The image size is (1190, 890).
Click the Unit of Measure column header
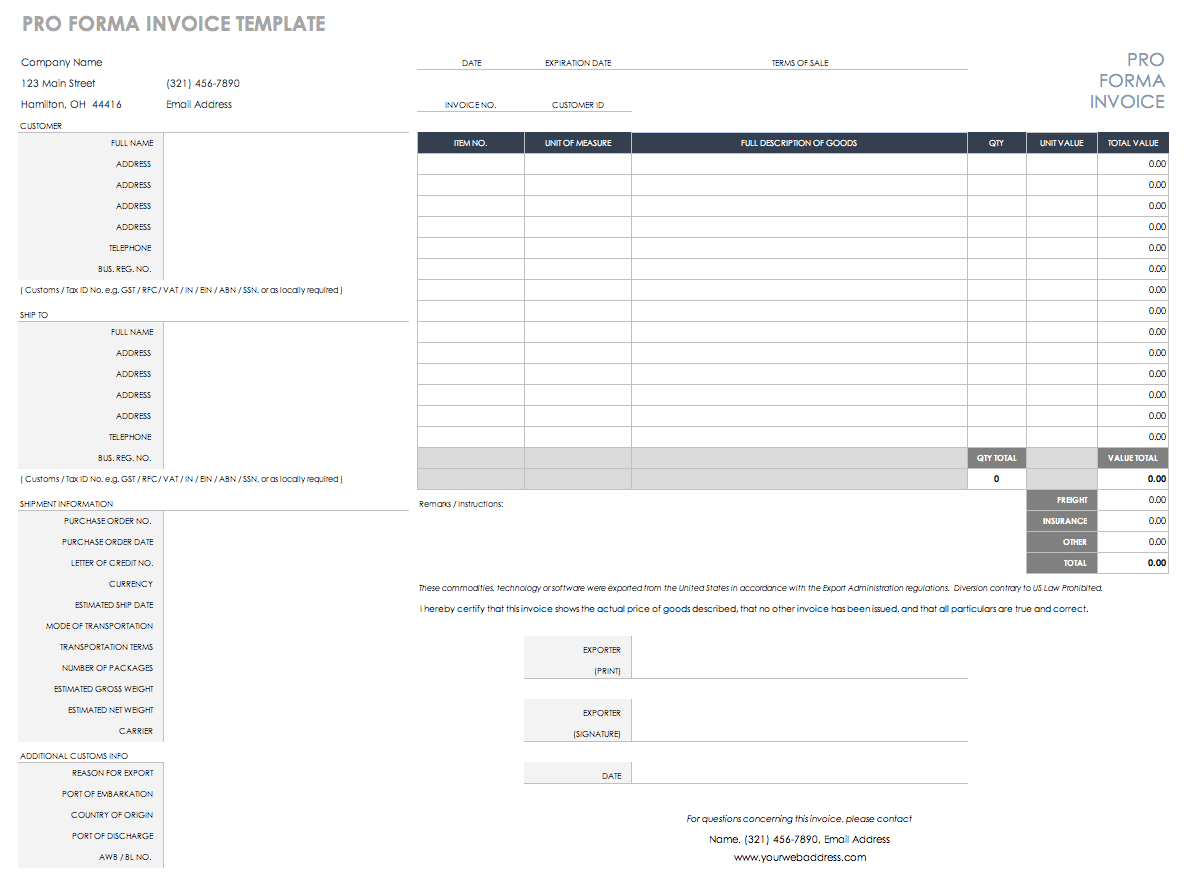coord(577,143)
